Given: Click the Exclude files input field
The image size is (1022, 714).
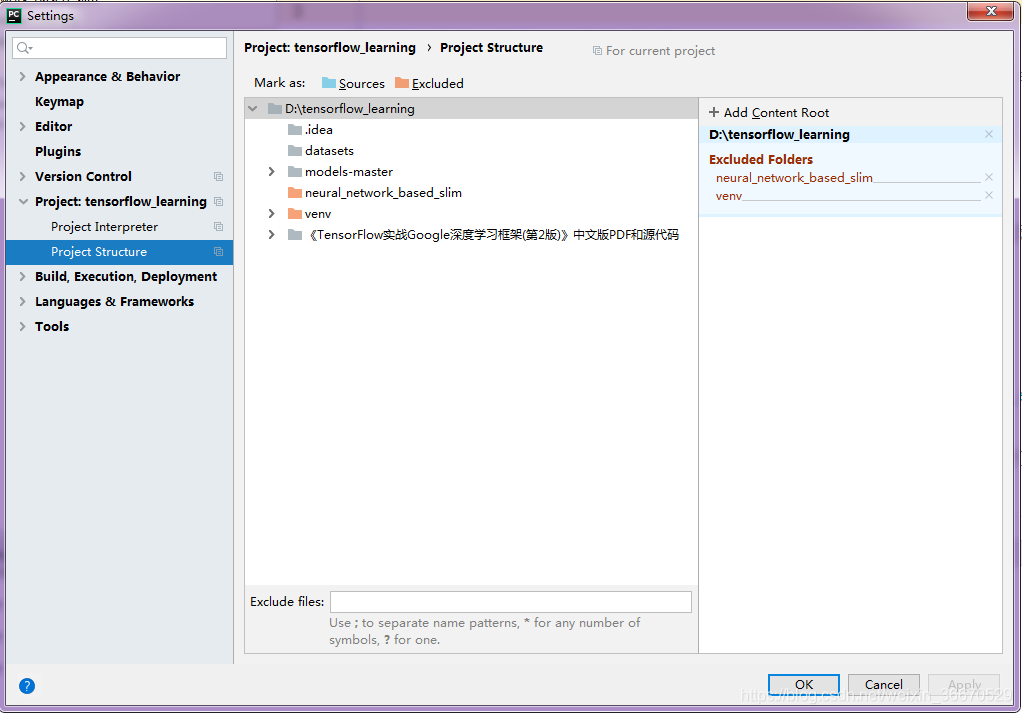Looking at the screenshot, I should pos(511,602).
